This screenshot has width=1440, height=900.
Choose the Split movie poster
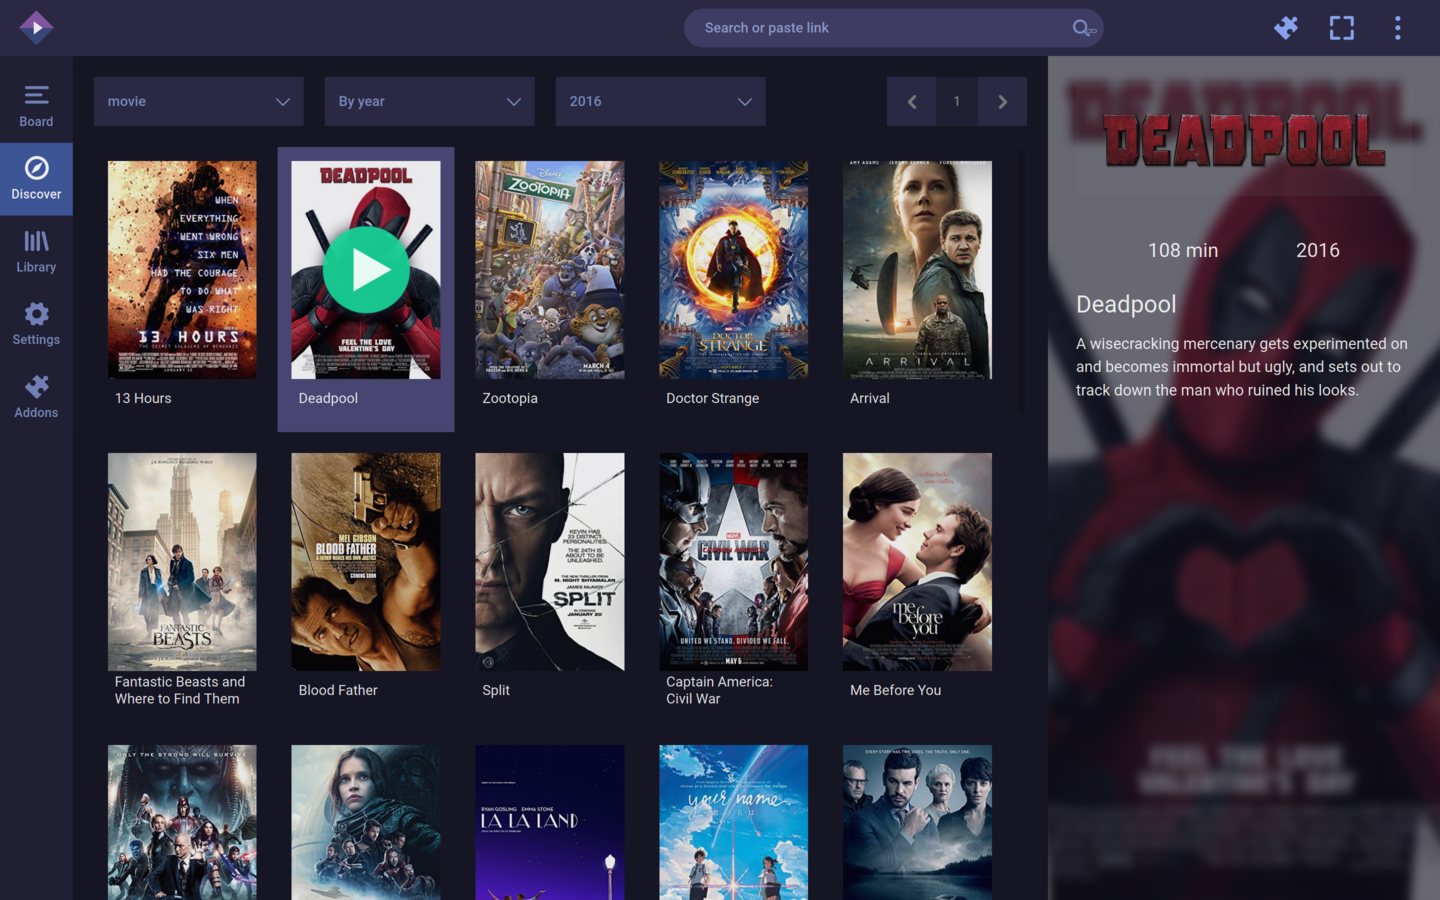(549, 561)
